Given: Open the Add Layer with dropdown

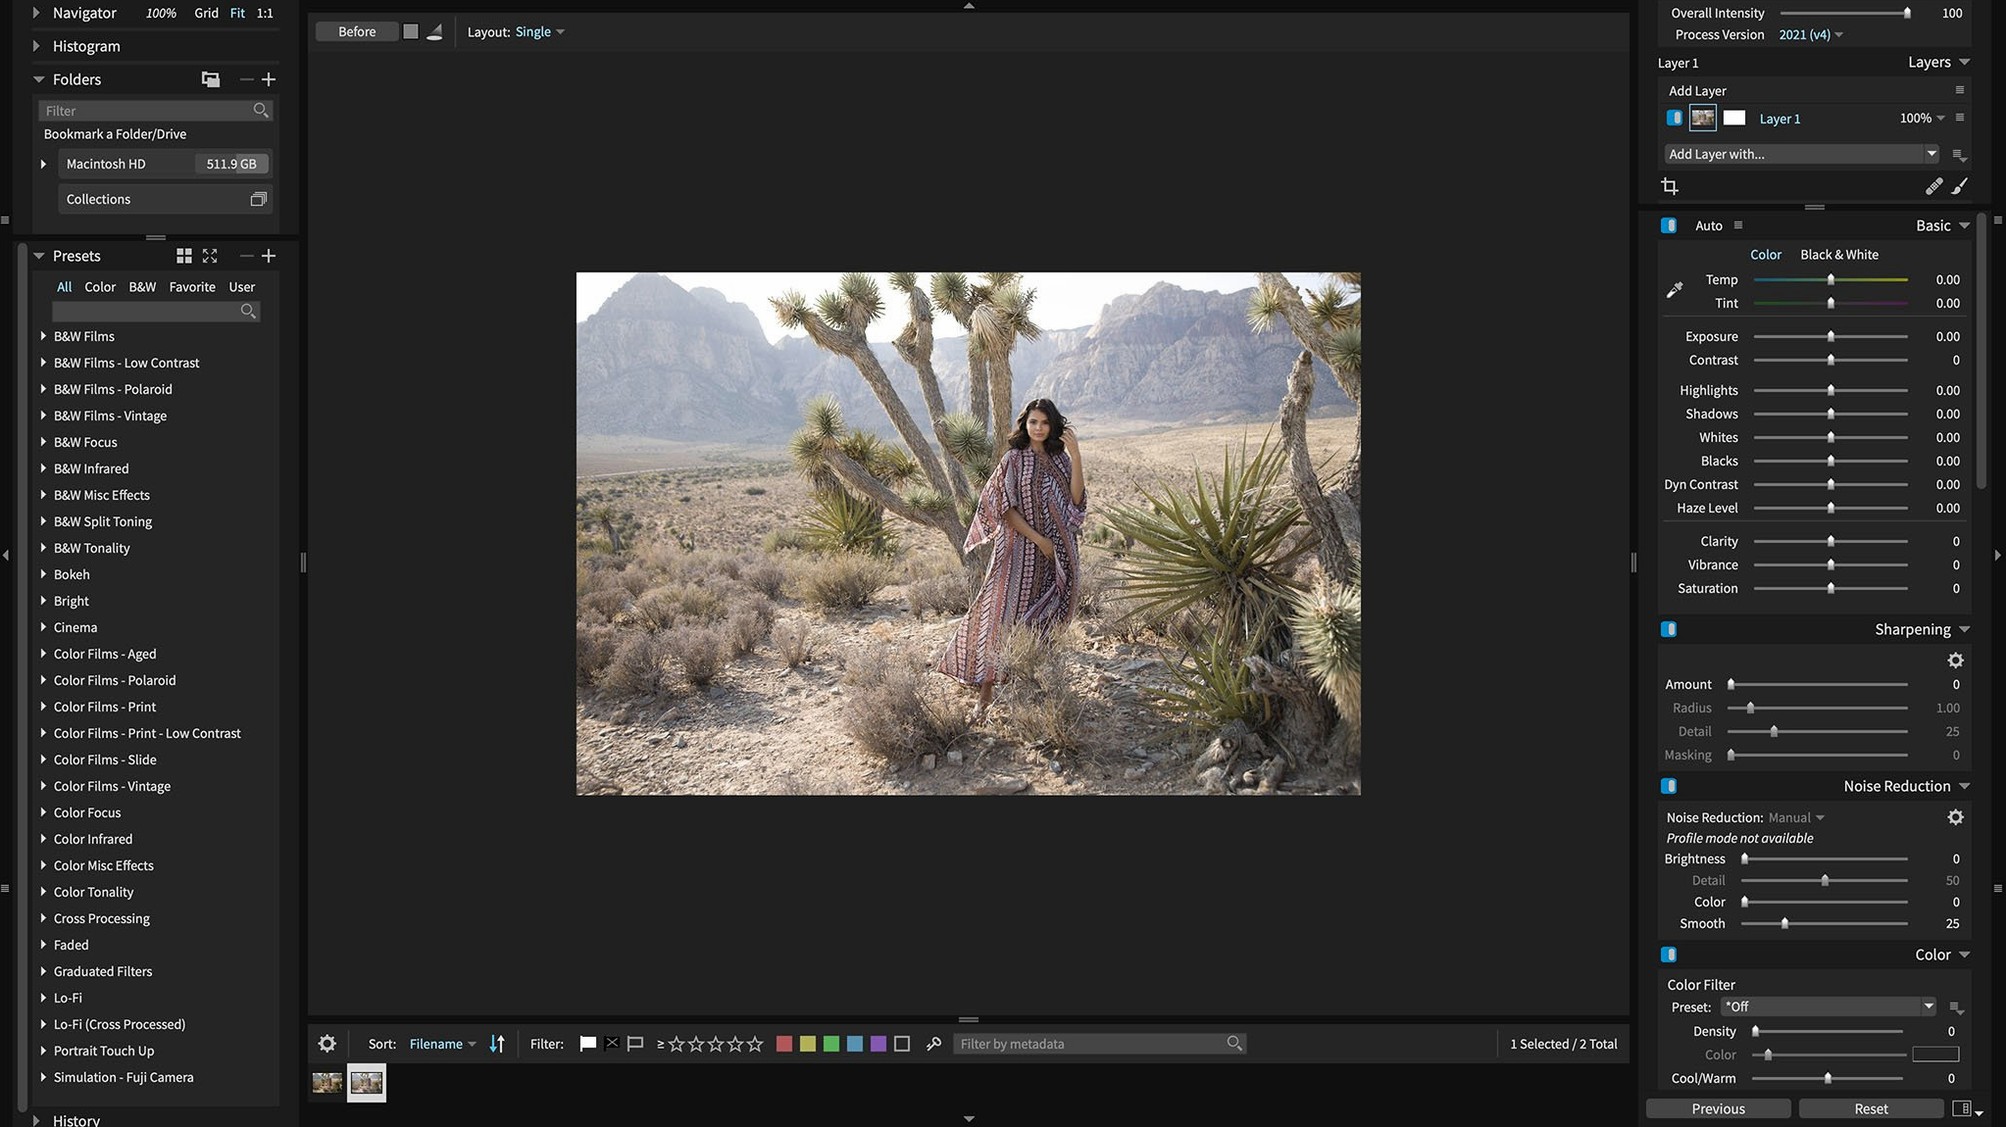Looking at the screenshot, I should pyautogui.click(x=1802, y=154).
